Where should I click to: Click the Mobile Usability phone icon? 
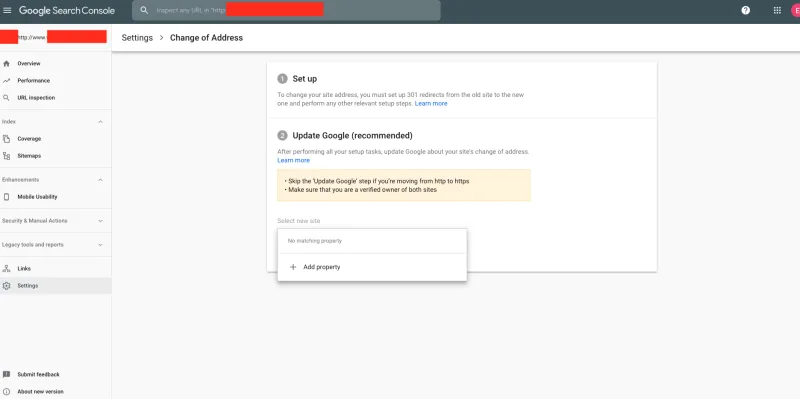pos(6,197)
